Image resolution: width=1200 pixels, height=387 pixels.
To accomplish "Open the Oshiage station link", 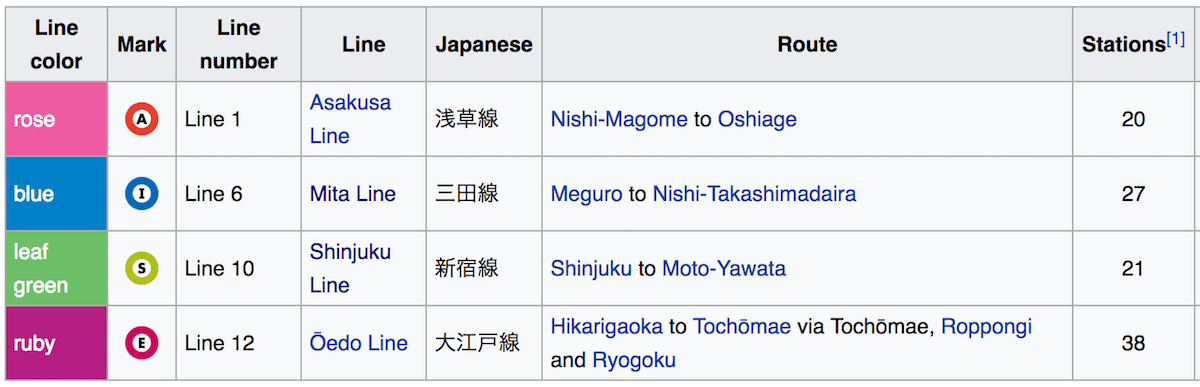I will [757, 120].
